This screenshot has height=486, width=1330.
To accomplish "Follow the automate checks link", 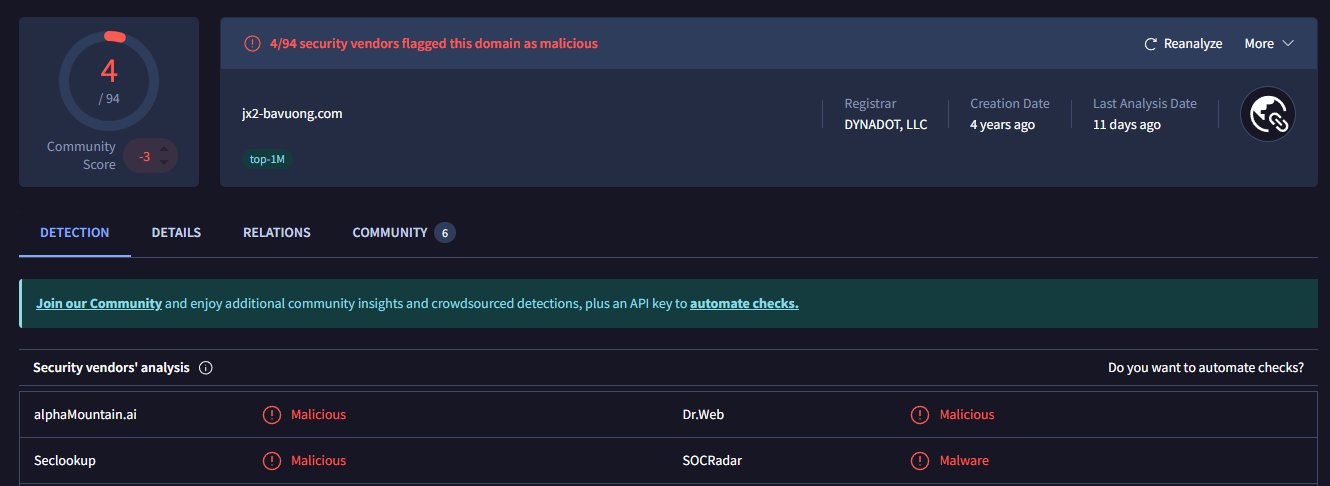I will pos(744,304).
